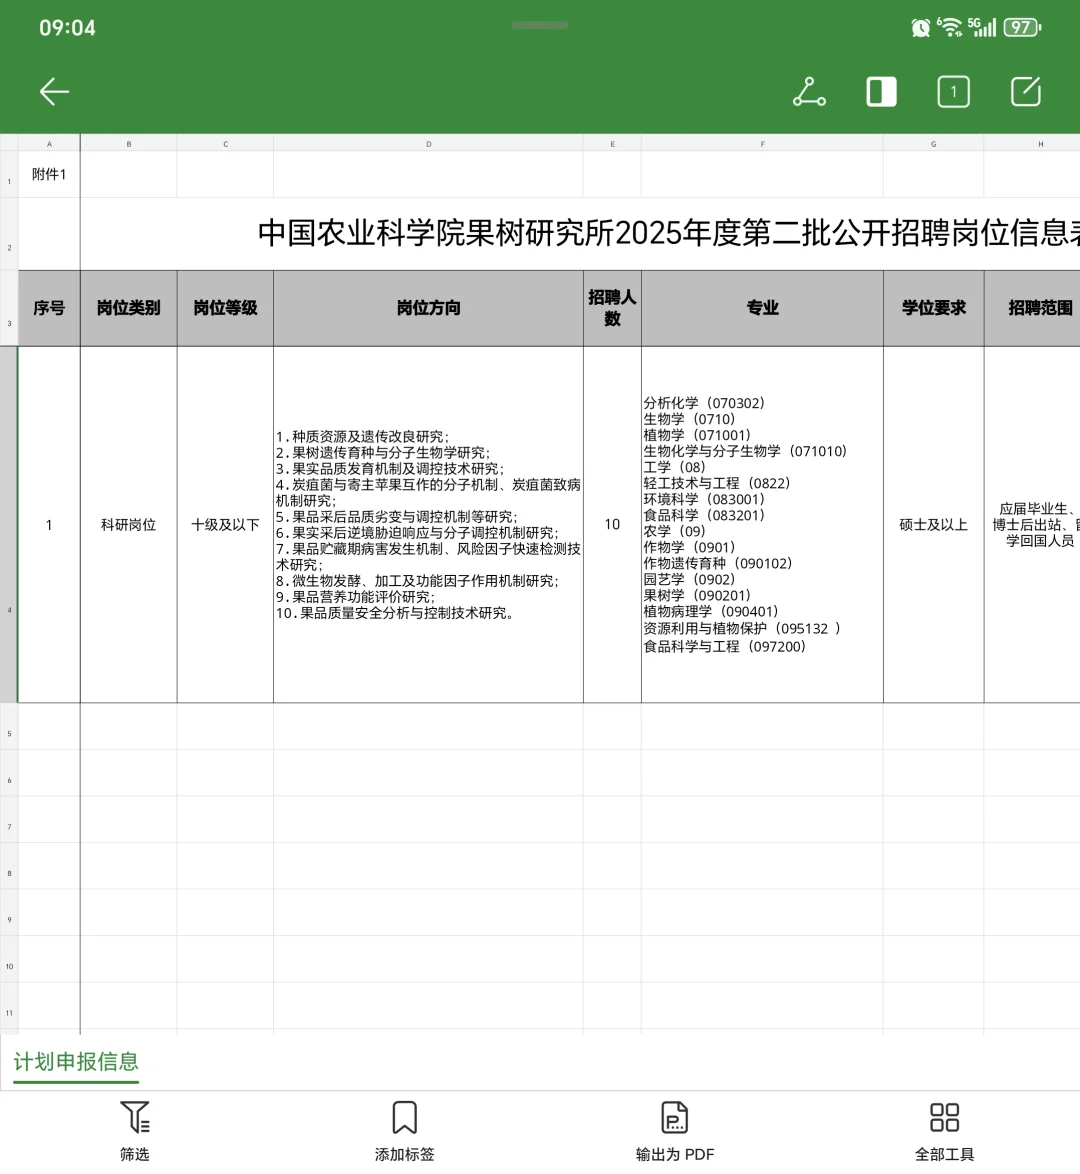Image resolution: width=1080 pixels, height=1174 pixels.
Task: Select the cell containing 应届毕业生
Action: (1033, 524)
